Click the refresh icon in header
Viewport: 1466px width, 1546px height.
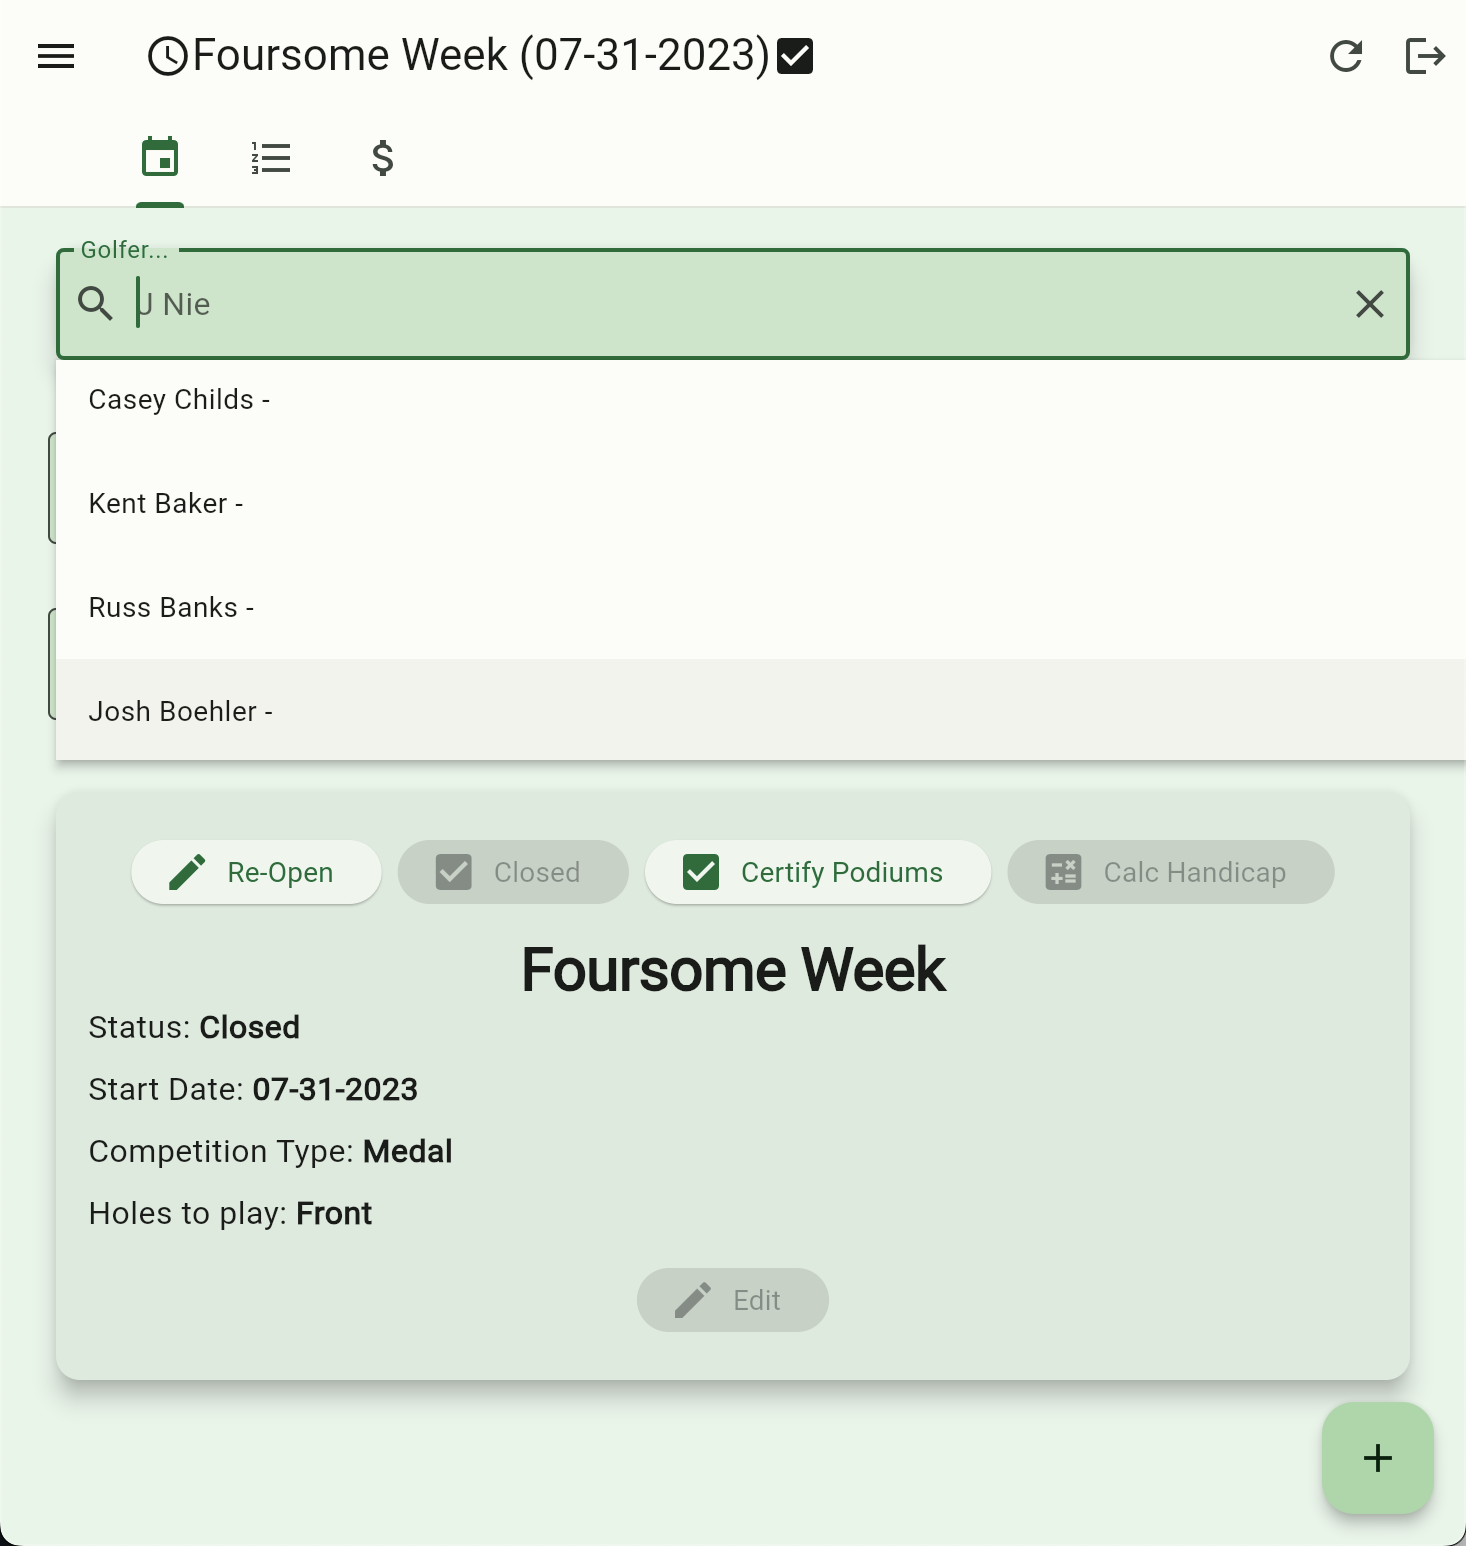point(1346,56)
